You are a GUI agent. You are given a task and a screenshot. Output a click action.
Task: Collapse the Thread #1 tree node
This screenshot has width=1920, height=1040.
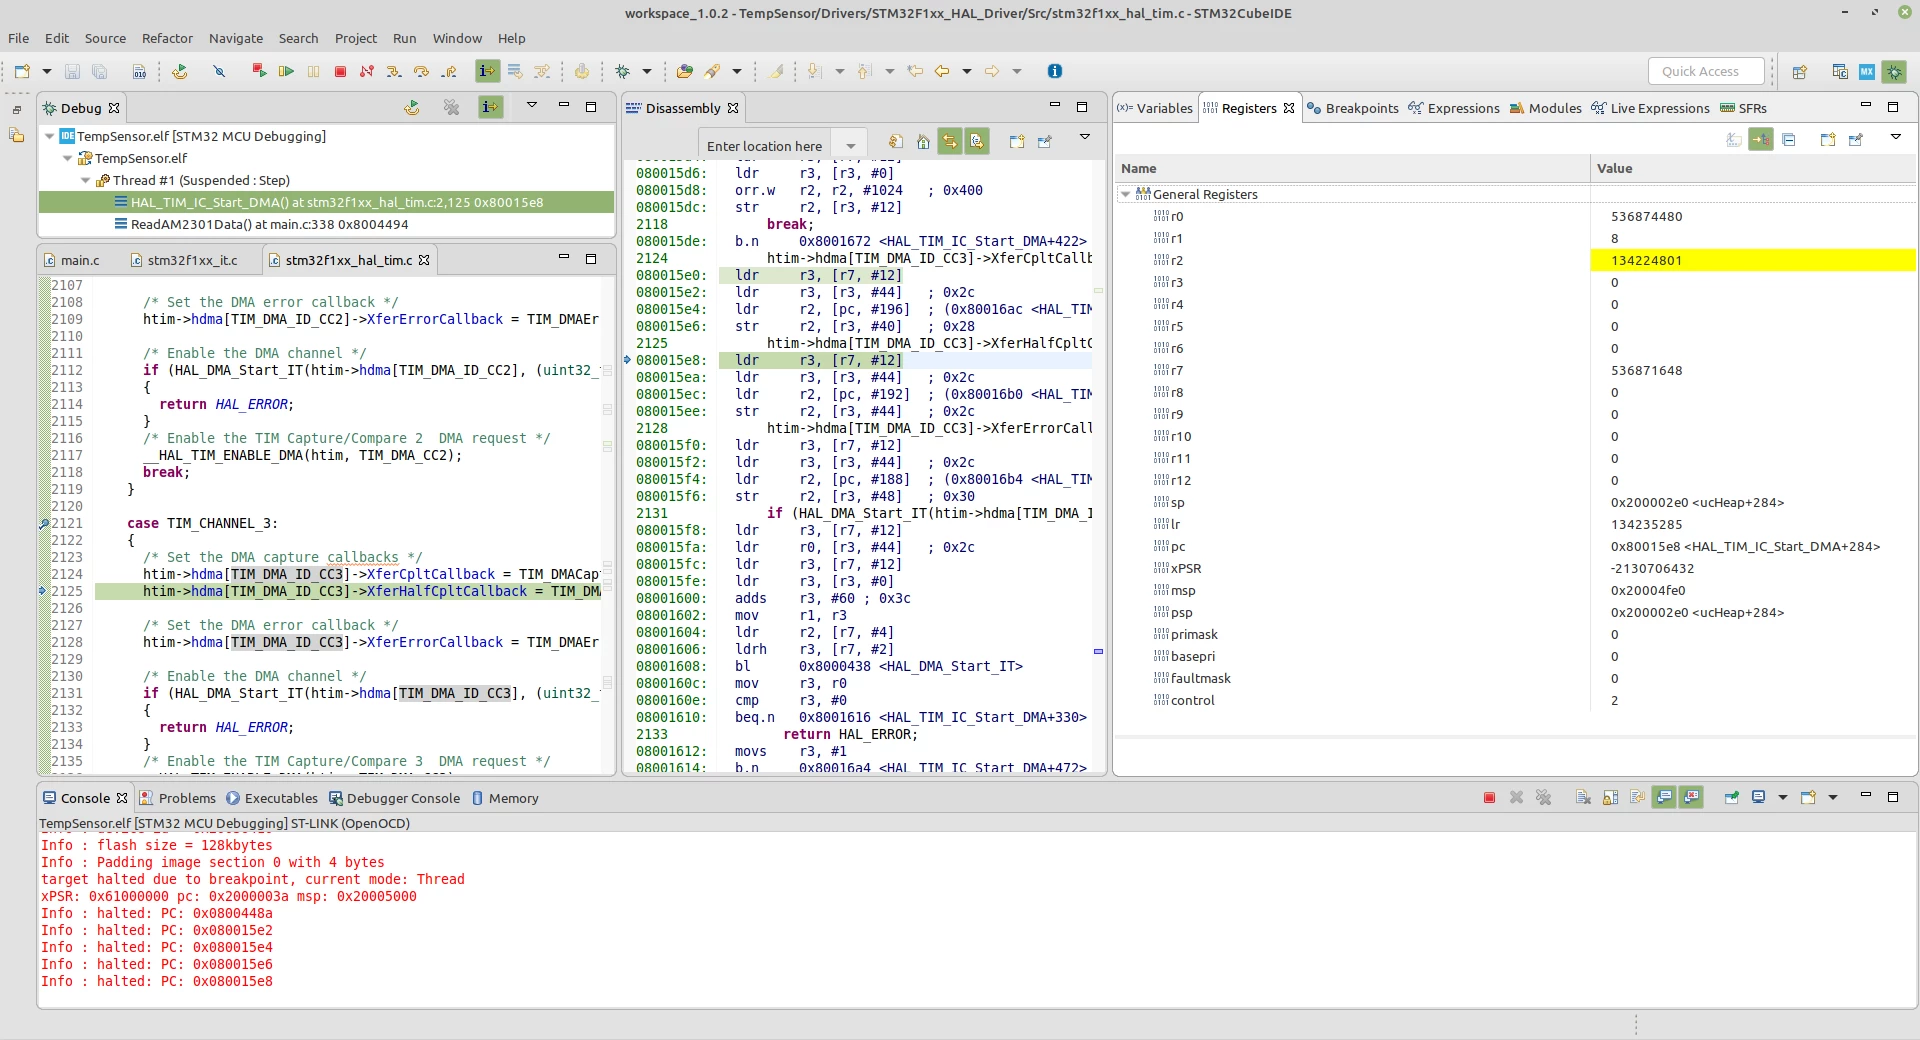pos(86,180)
